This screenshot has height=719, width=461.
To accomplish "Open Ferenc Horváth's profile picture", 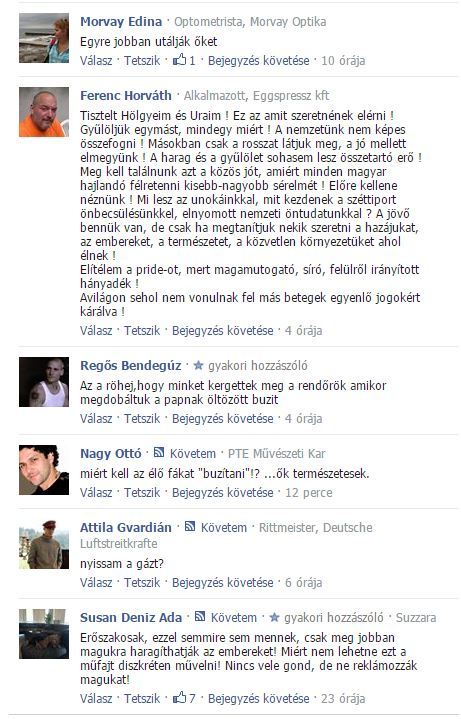I will [x=44, y=112].
